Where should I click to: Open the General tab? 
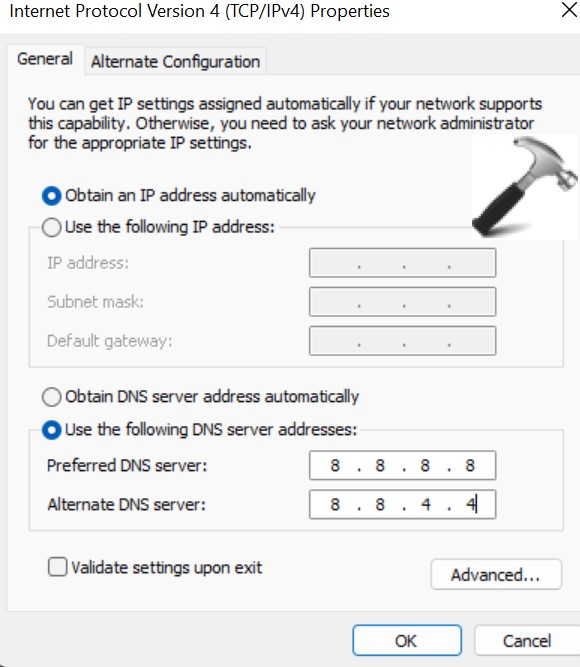click(45, 59)
